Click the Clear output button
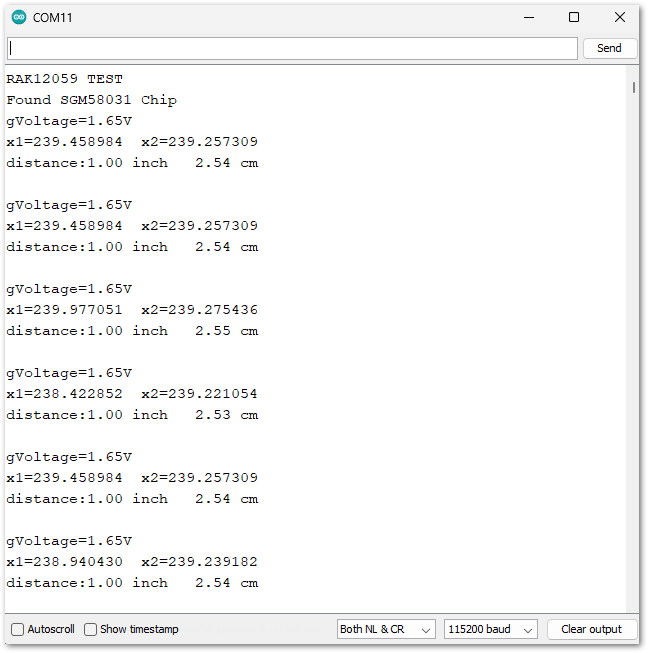648x653 pixels. click(x=592, y=629)
